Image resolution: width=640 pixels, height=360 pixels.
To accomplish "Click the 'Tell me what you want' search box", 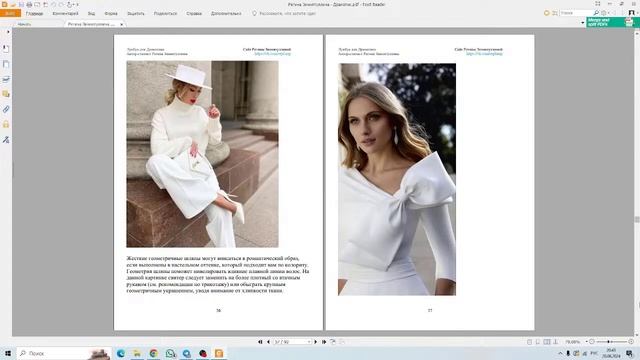I will [284, 13].
